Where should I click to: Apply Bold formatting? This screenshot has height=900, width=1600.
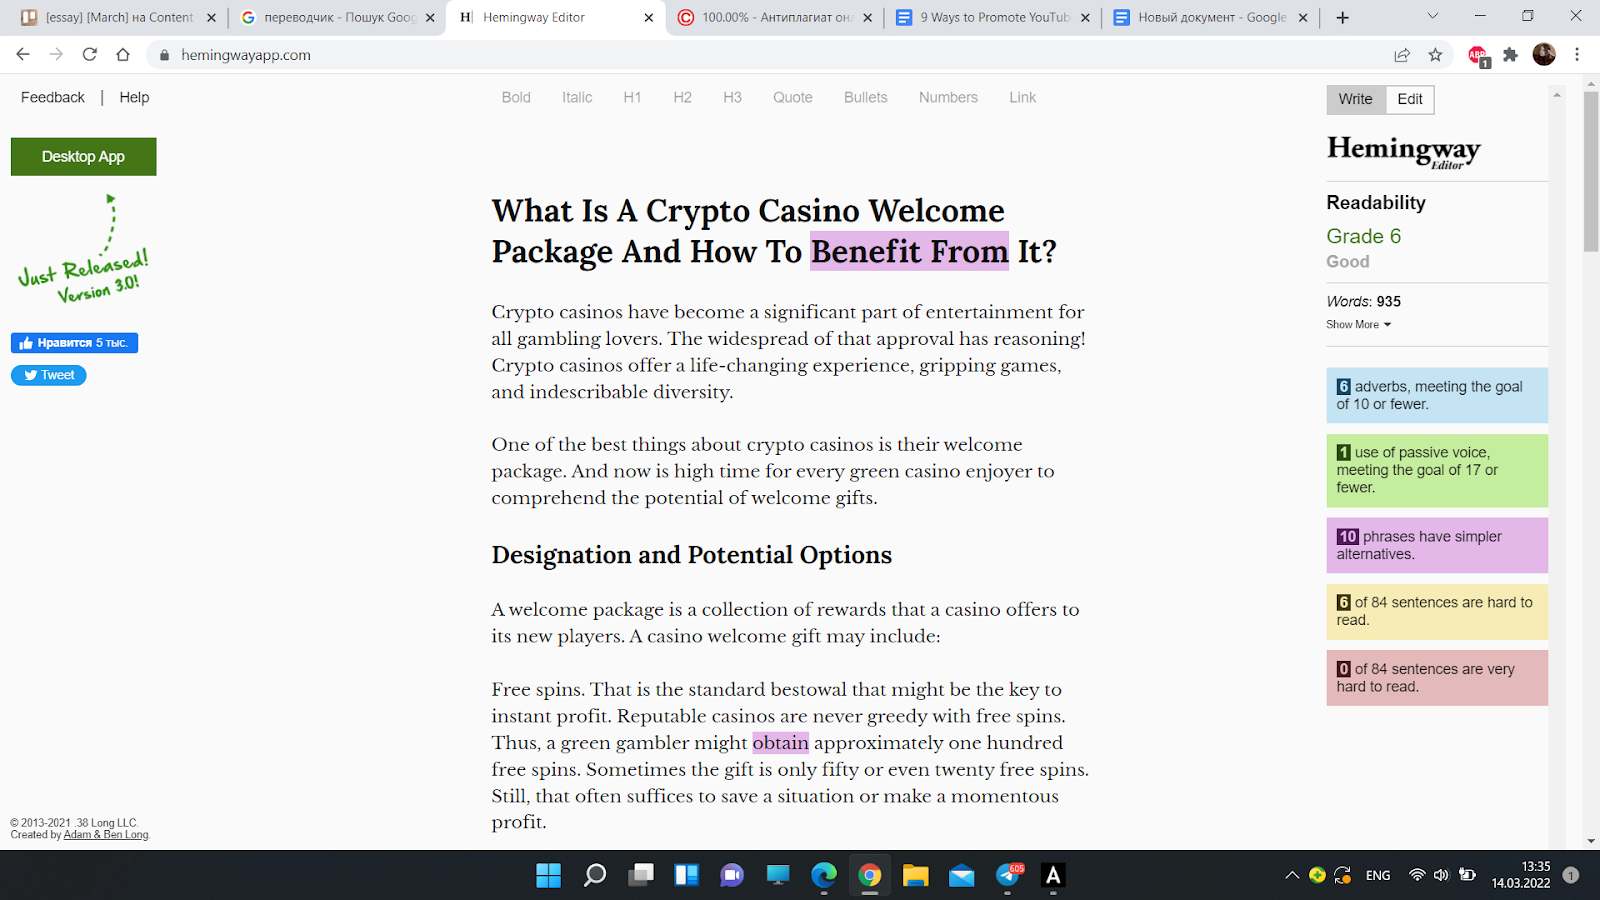point(516,97)
